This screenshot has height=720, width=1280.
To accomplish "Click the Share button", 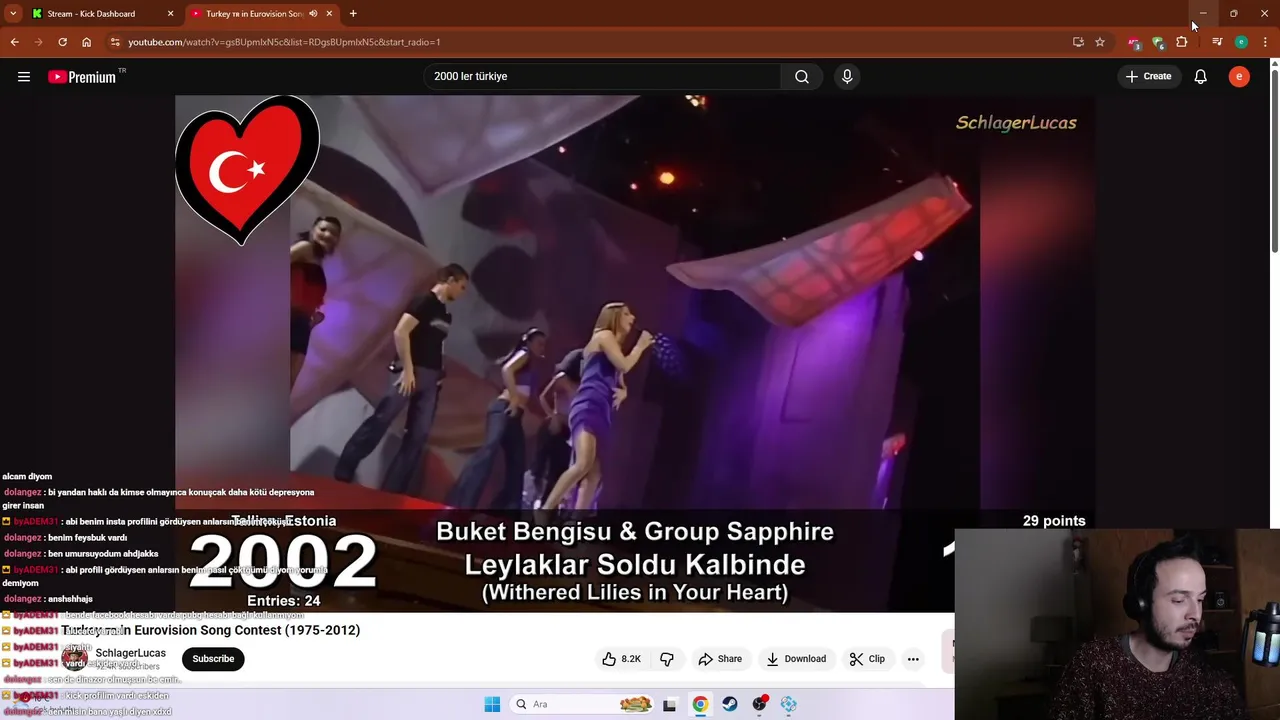I will tap(720, 659).
